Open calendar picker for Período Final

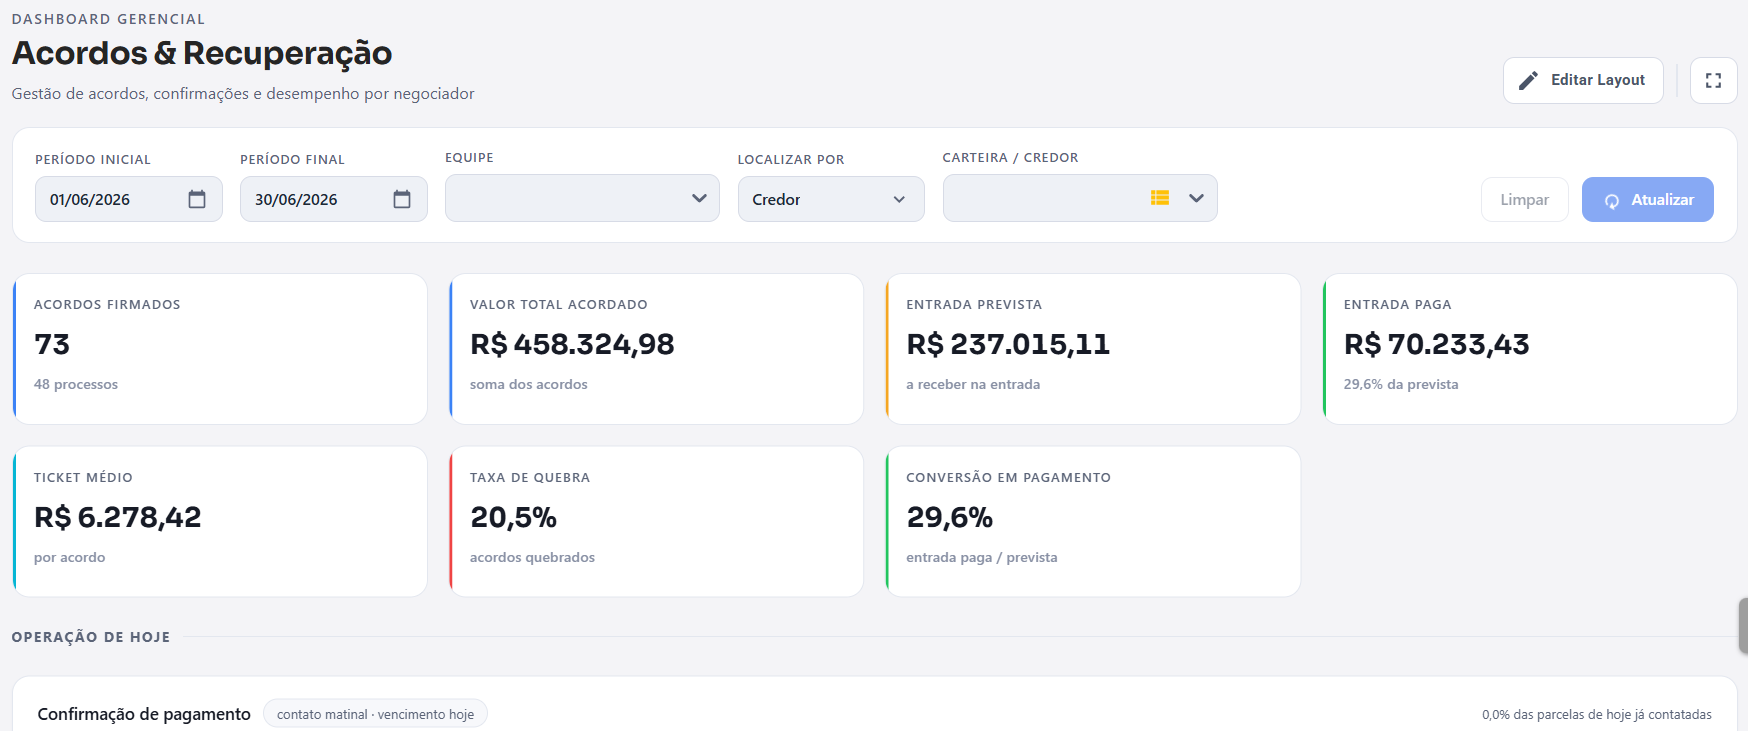click(402, 199)
